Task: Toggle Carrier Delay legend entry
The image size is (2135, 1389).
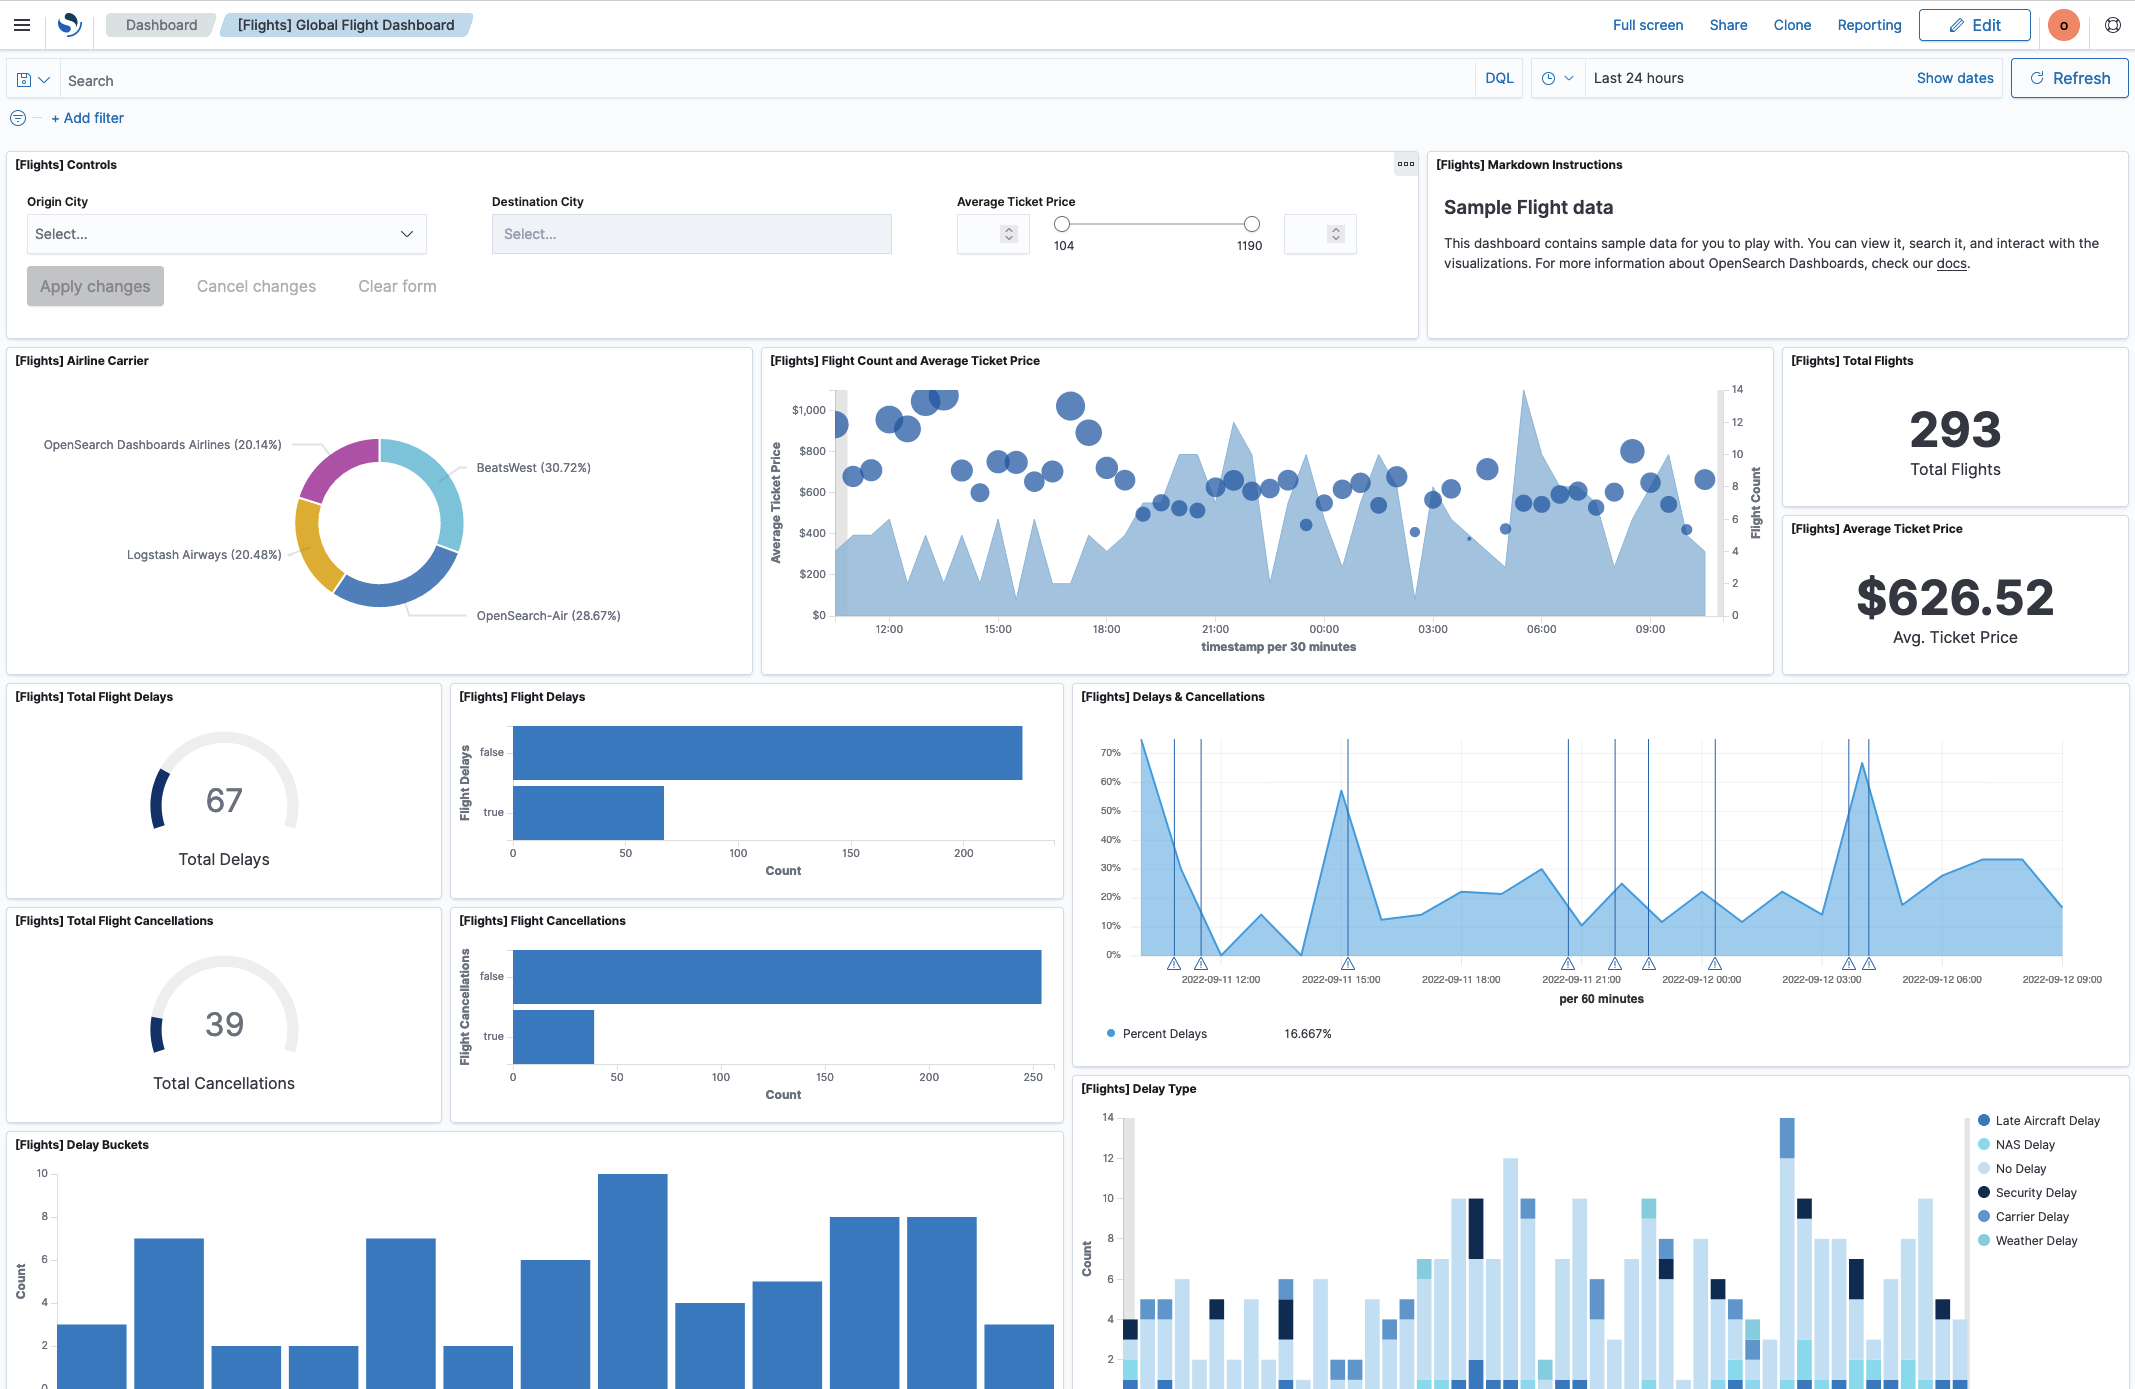Action: coord(2023,1217)
